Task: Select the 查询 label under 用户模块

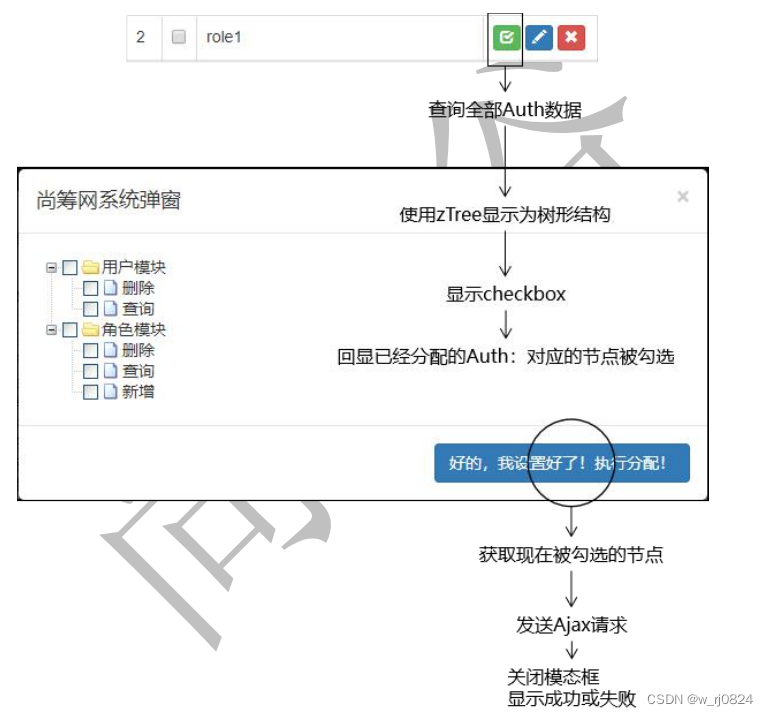Action: pos(138,309)
